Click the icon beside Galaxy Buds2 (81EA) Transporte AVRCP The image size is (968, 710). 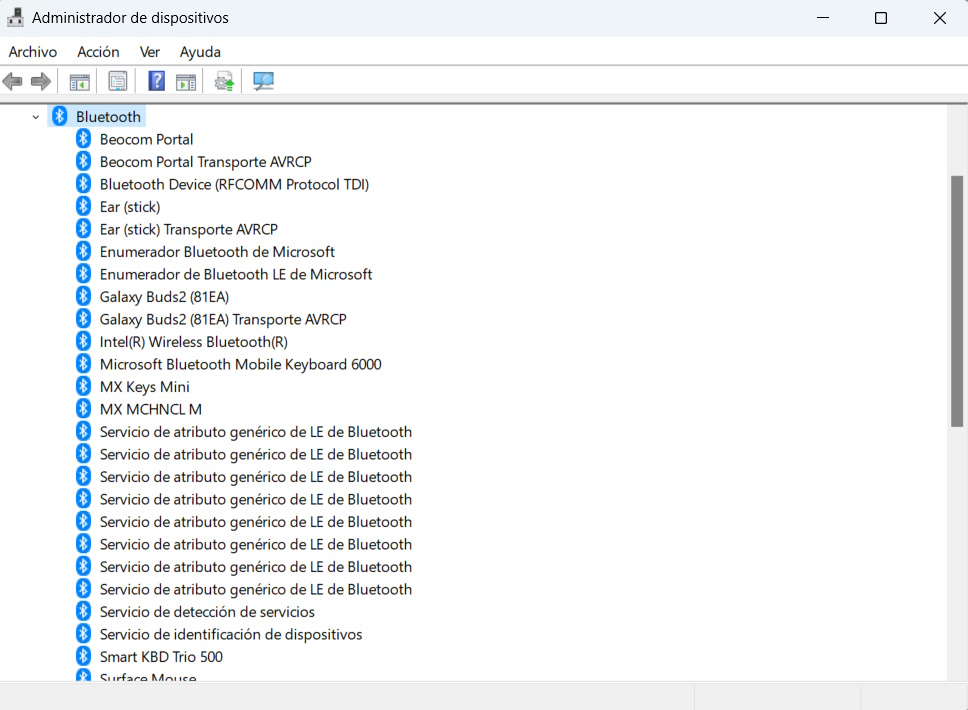tap(83, 319)
